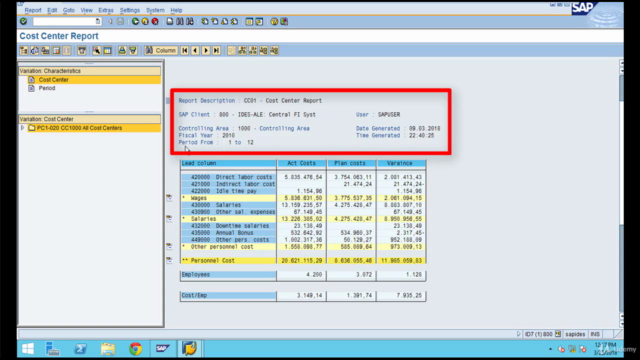Jump to last column arrow icon
The image size is (640, 360).
216,50
